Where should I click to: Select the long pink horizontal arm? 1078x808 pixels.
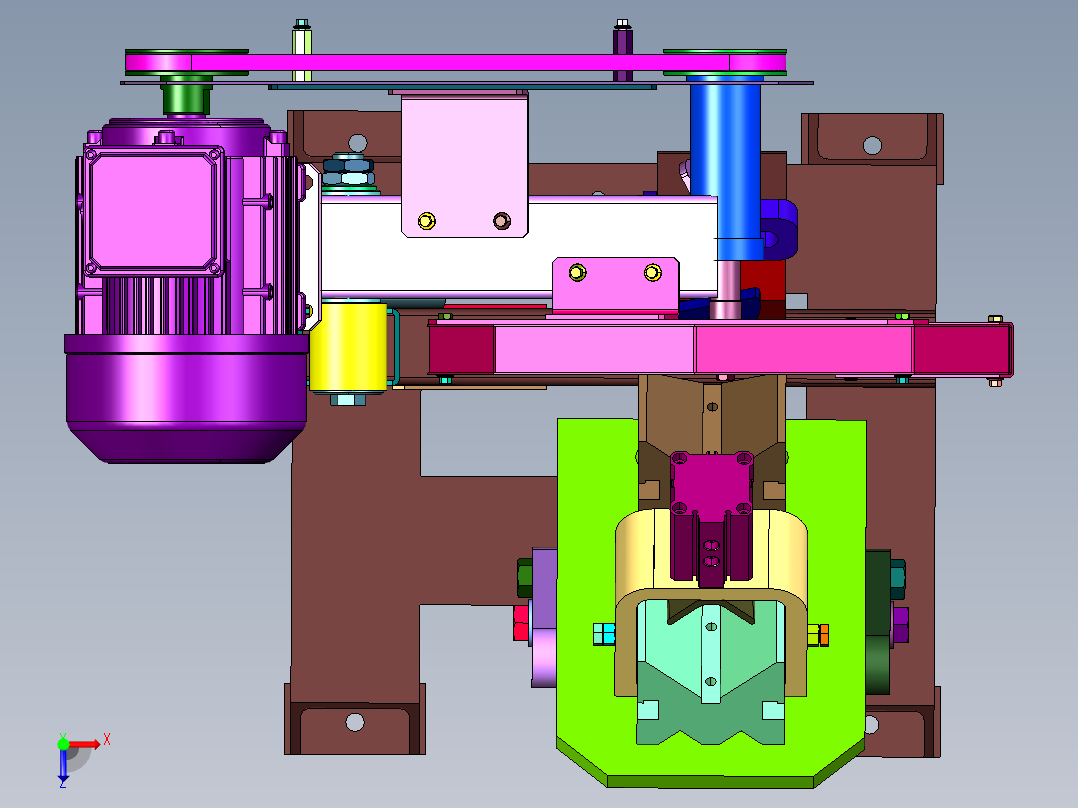720,349
